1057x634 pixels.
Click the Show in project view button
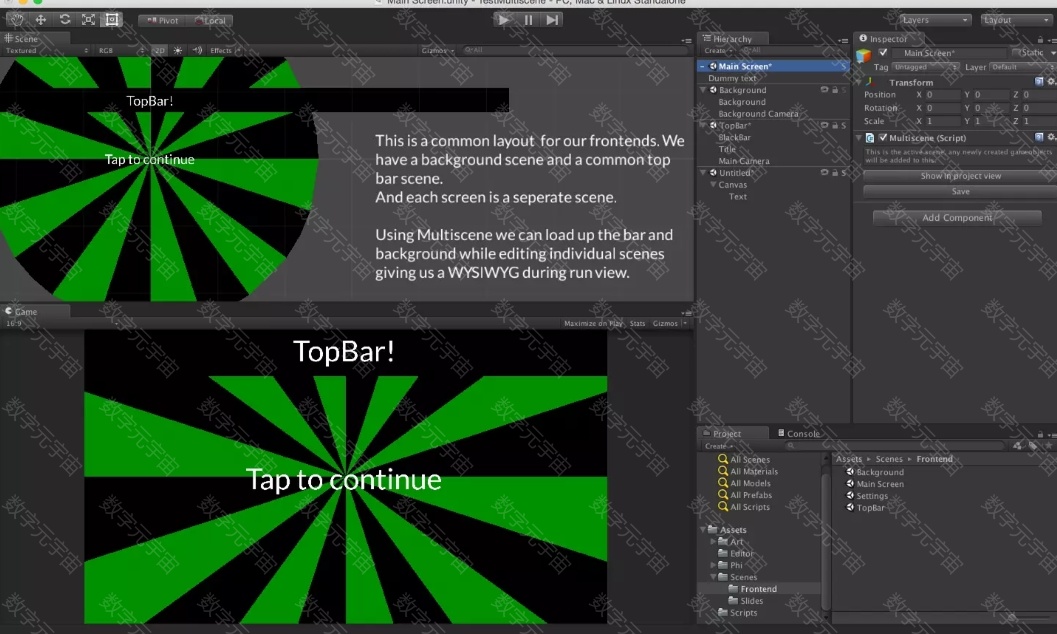pyautogui.click(x=960, y=176)
